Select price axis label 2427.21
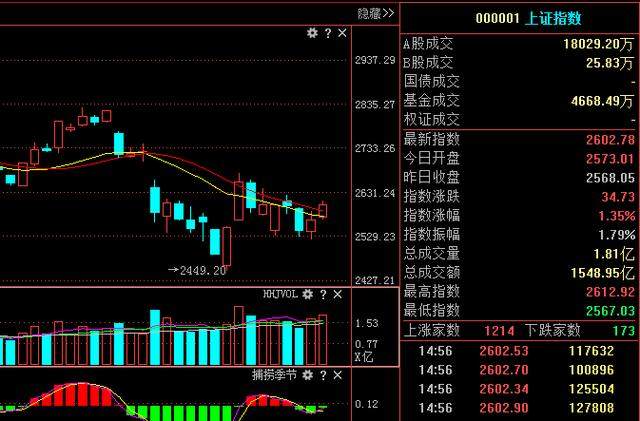The height and width of the screenshot is (421, 640). [x=375, y=280]
